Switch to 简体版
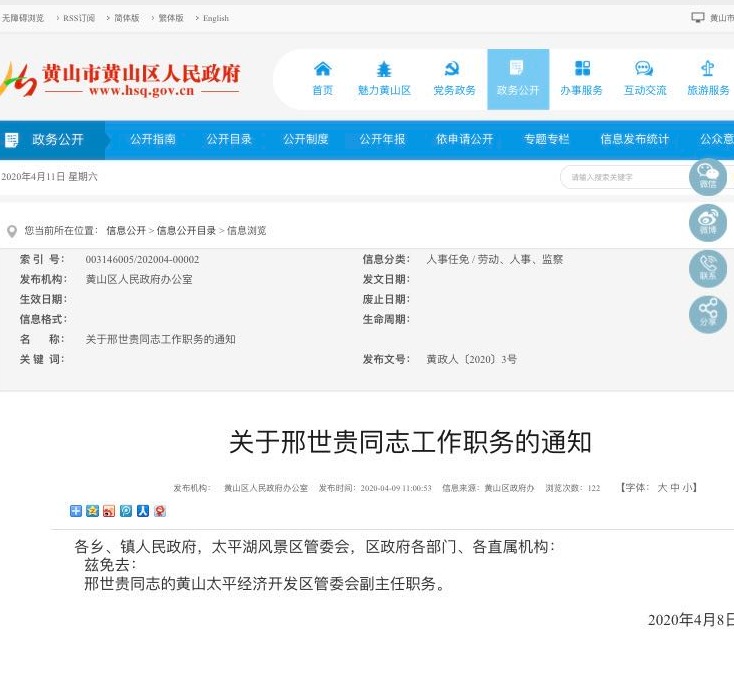 (x=127, y=18)
